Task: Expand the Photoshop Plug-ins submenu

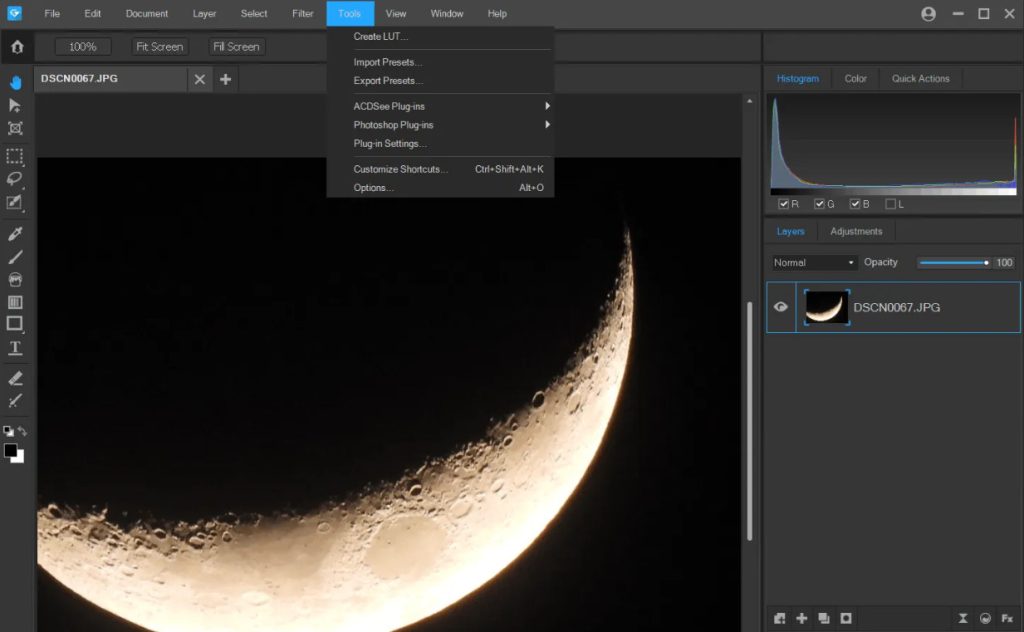Action: tap(441, 125)
